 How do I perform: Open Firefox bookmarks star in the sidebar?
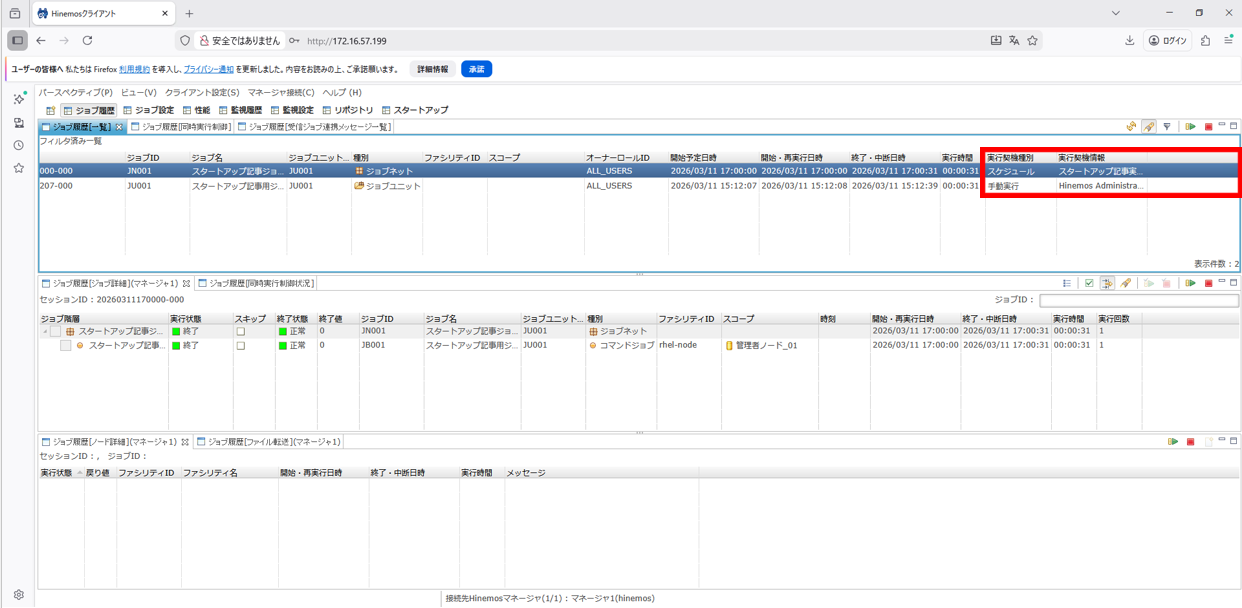pyautogui.click(x=18, y=168)
